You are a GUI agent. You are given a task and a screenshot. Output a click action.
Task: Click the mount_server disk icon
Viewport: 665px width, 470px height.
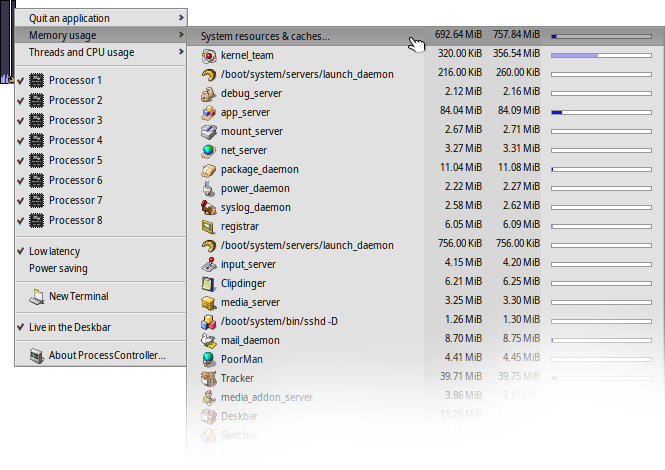[x=208, y=131]
